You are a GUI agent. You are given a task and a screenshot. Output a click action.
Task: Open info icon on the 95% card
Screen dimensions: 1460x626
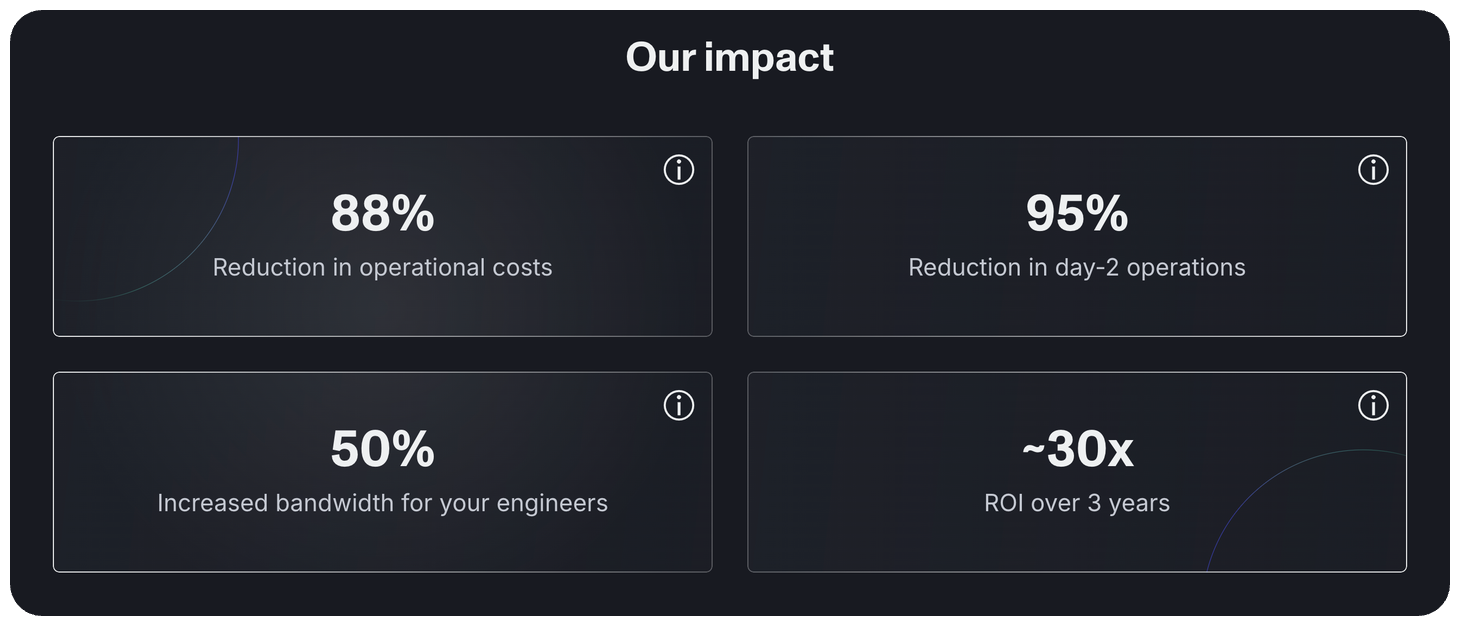(x=1373, y=170)
